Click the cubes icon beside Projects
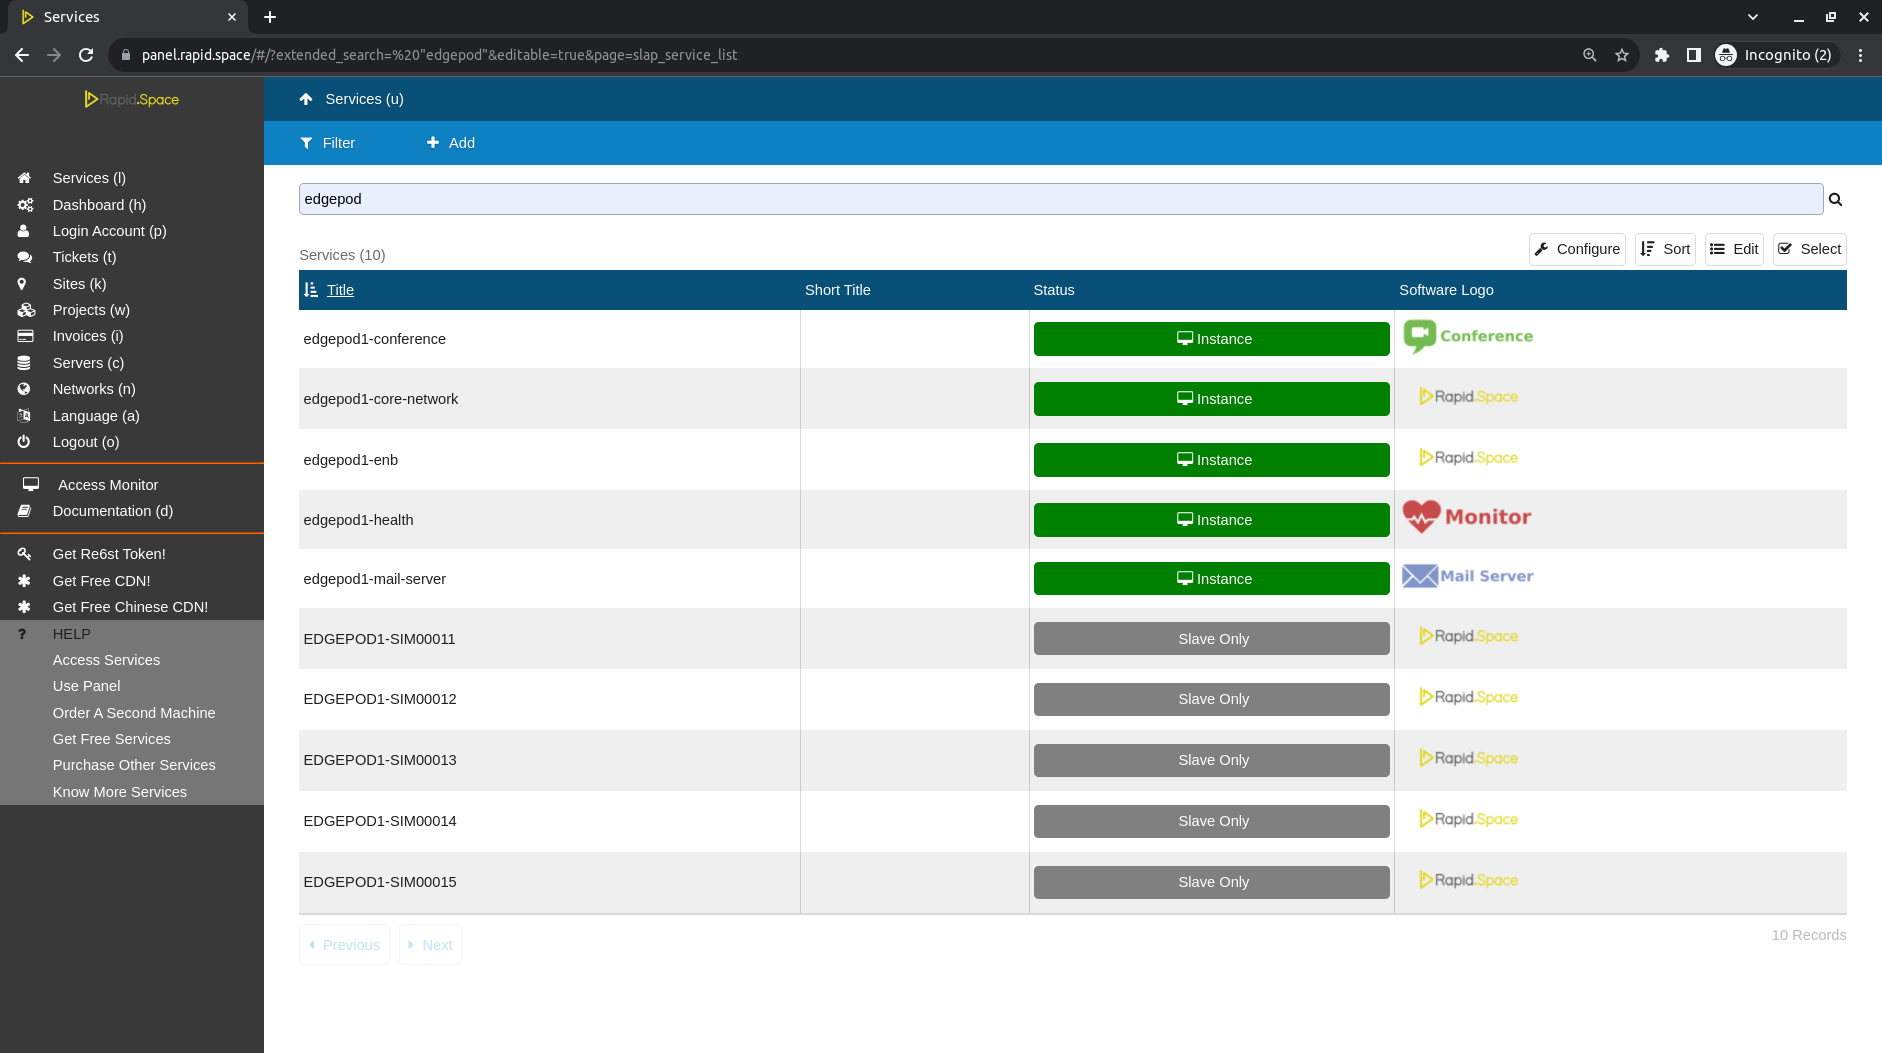The image size is (1882, 1053). click(x=26, y=310)
